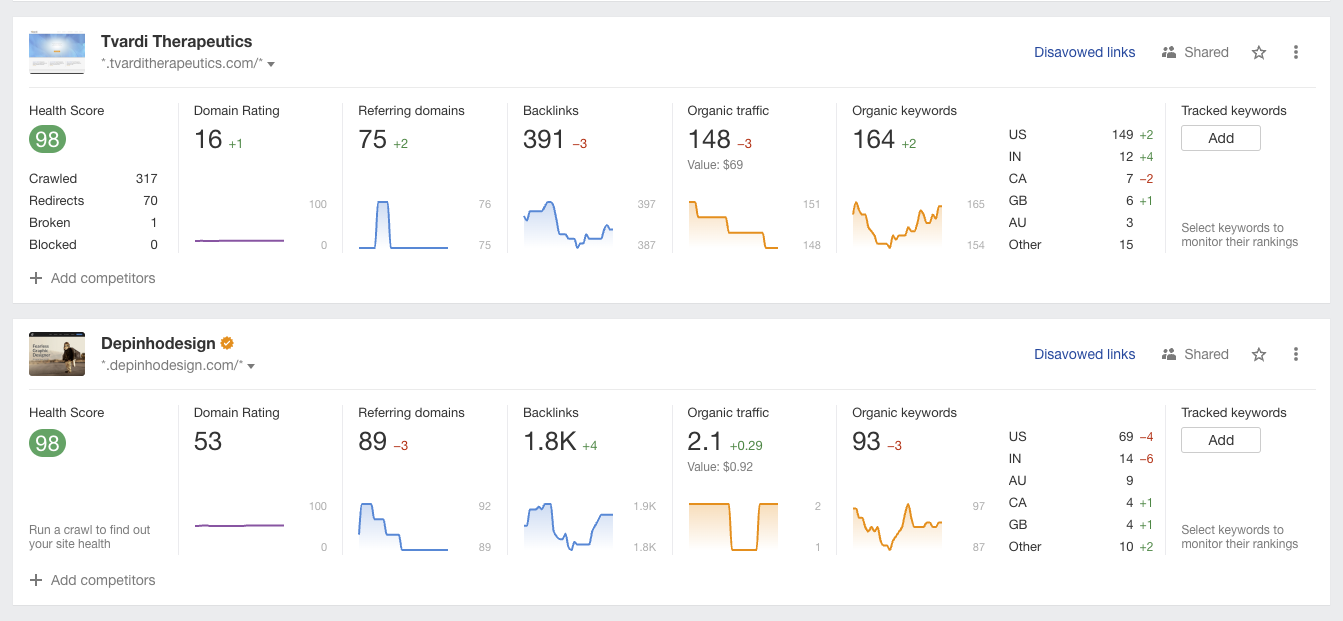The image size is (1343, 621).
Task: Add tracked keywords for Tvardi Therapeutics
Action: [1221, 138]
